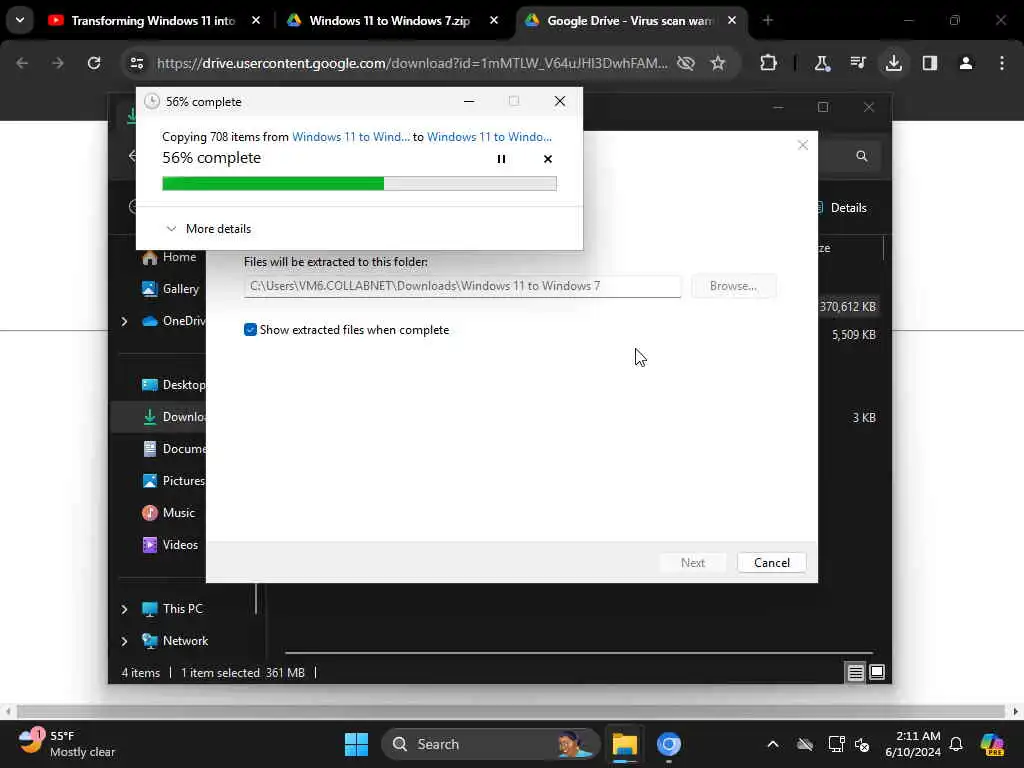Cancel the copy with the X next to pause
1024x768 pixels.
pyautogui.click(x=547, y=159)
